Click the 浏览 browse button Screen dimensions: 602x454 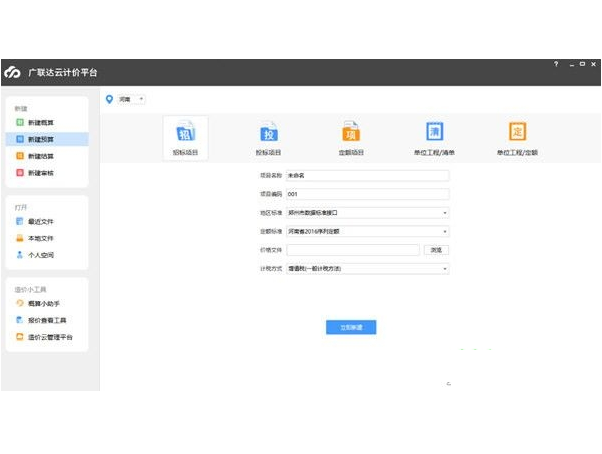coord(436,250)
